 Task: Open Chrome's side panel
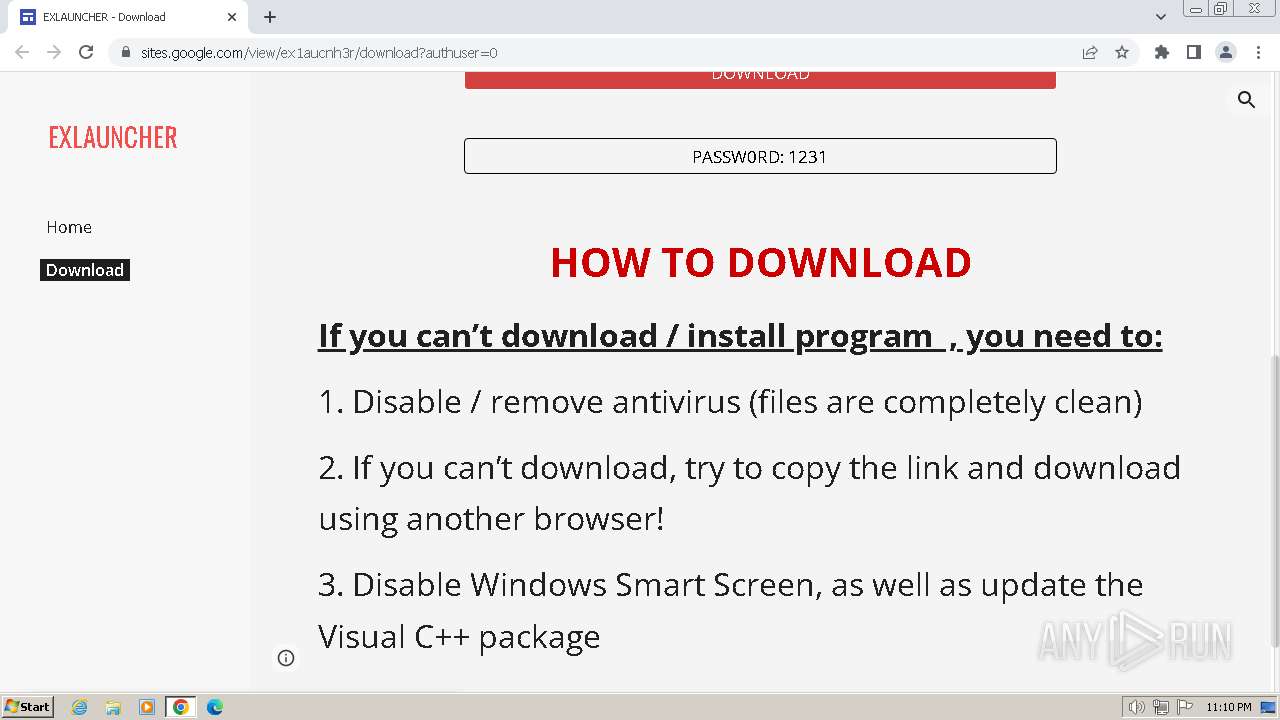click(x=1193, y=52)
